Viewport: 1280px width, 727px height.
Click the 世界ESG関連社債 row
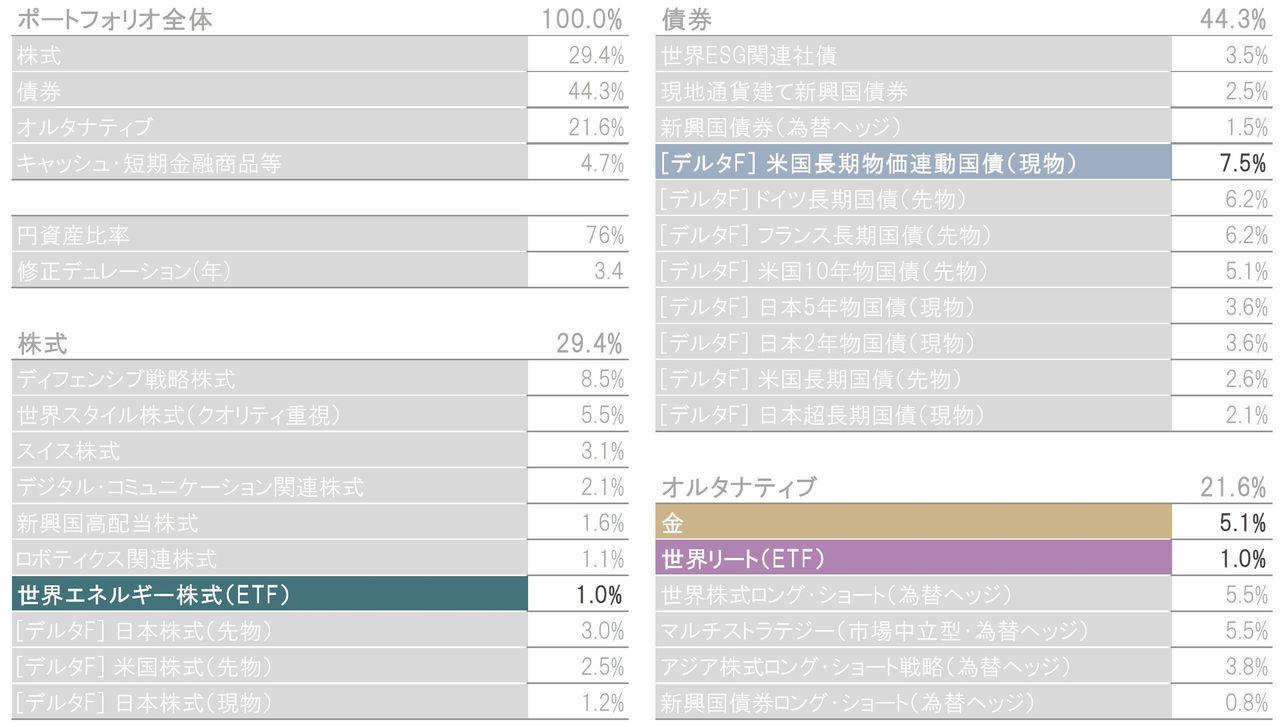pyautogui.click(x=964, y=55)
